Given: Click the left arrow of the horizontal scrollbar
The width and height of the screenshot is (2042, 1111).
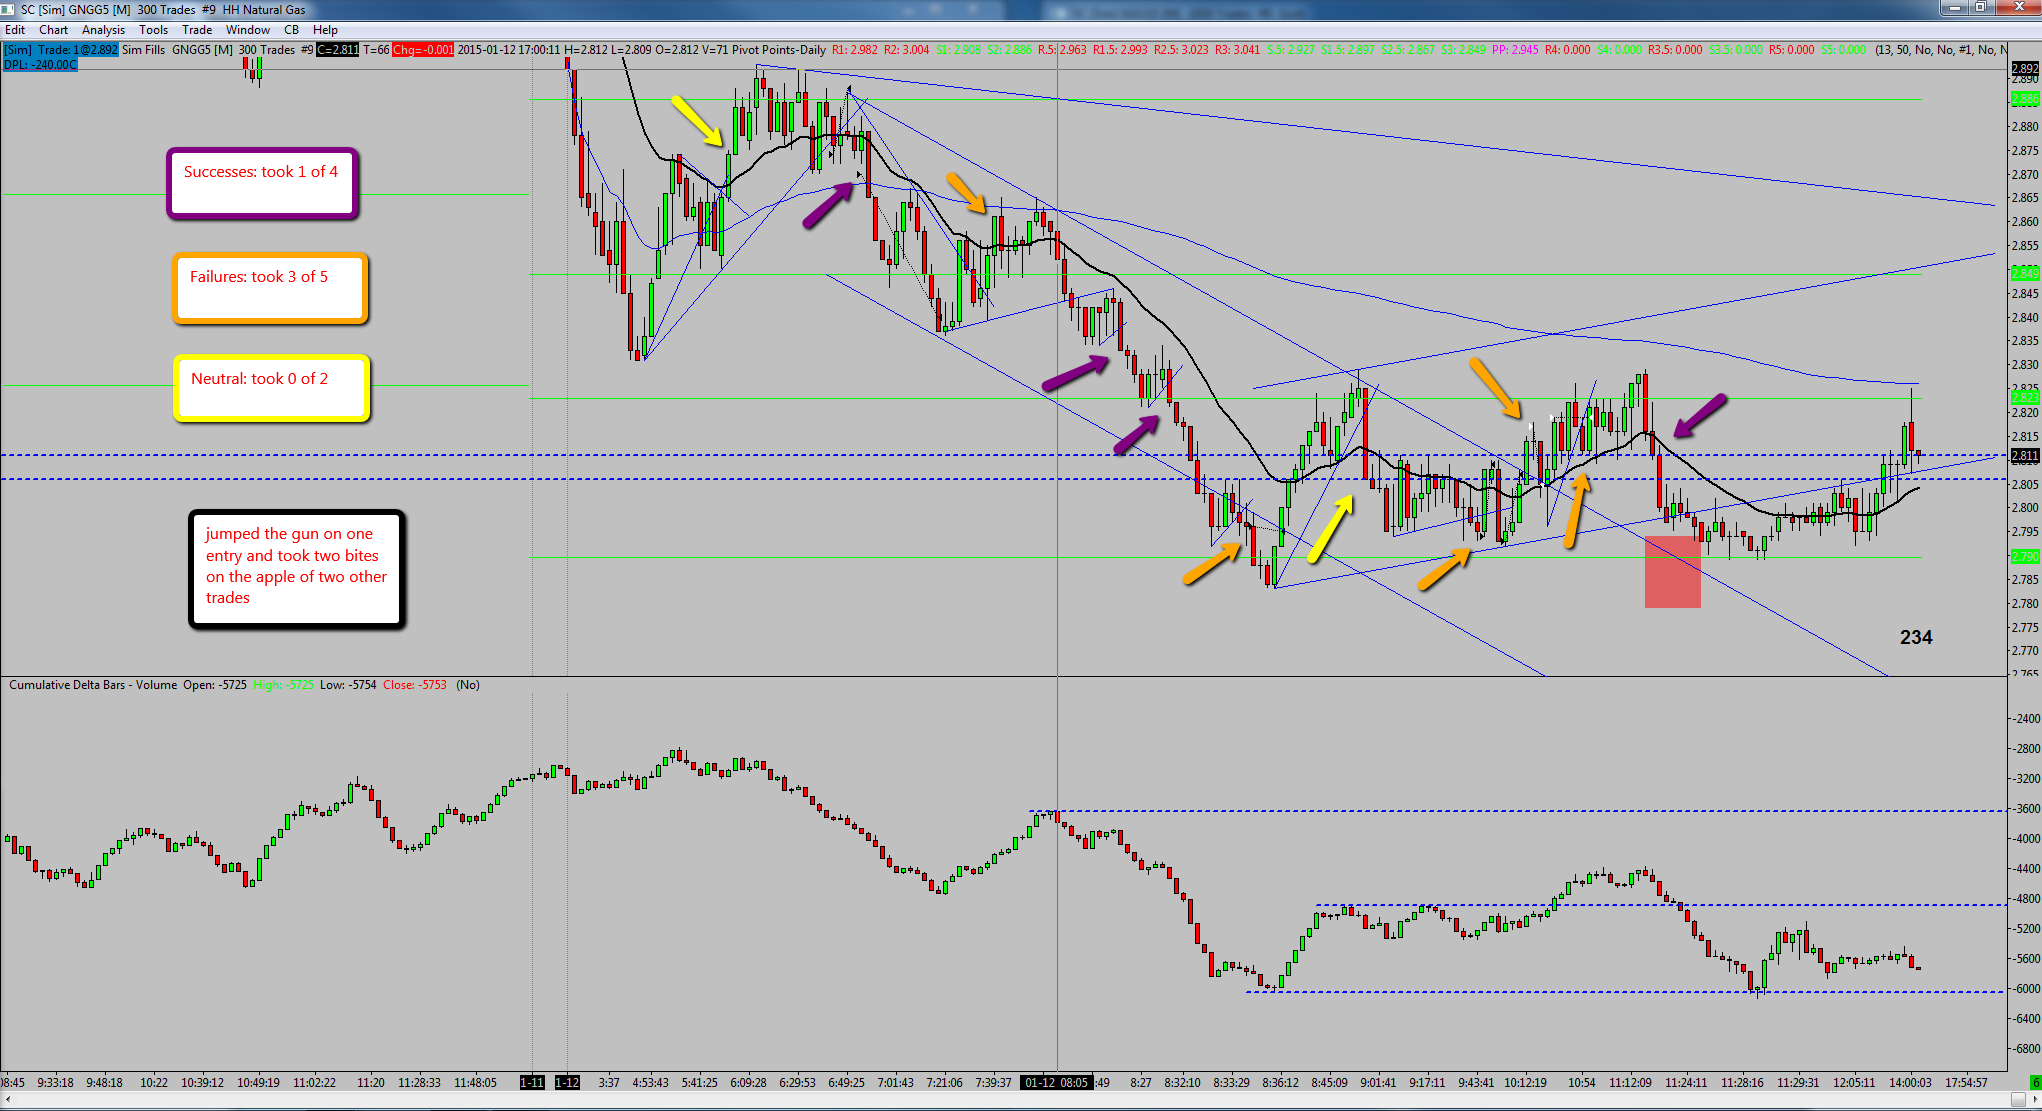Looking at the screenshot, I should [8, 1101].
